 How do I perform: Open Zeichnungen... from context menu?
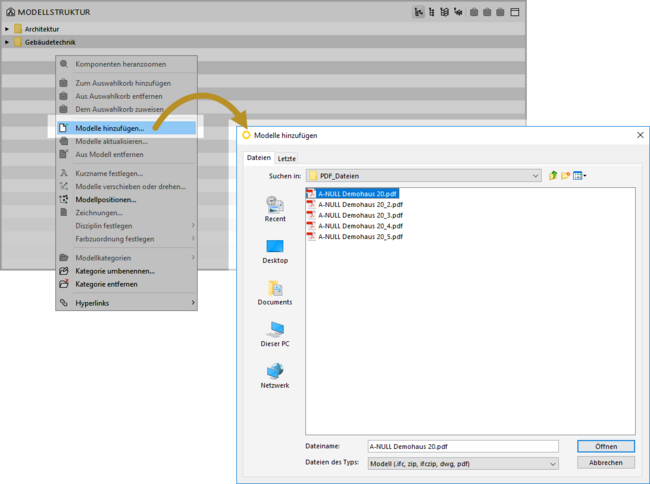coord(126,213)
